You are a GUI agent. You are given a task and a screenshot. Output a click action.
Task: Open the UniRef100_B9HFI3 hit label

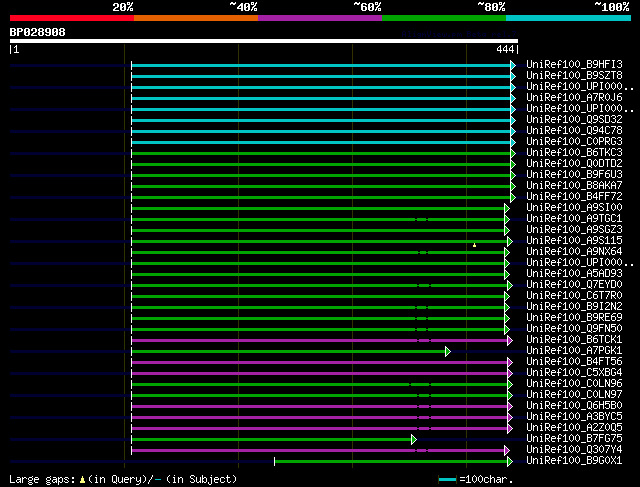574,64
